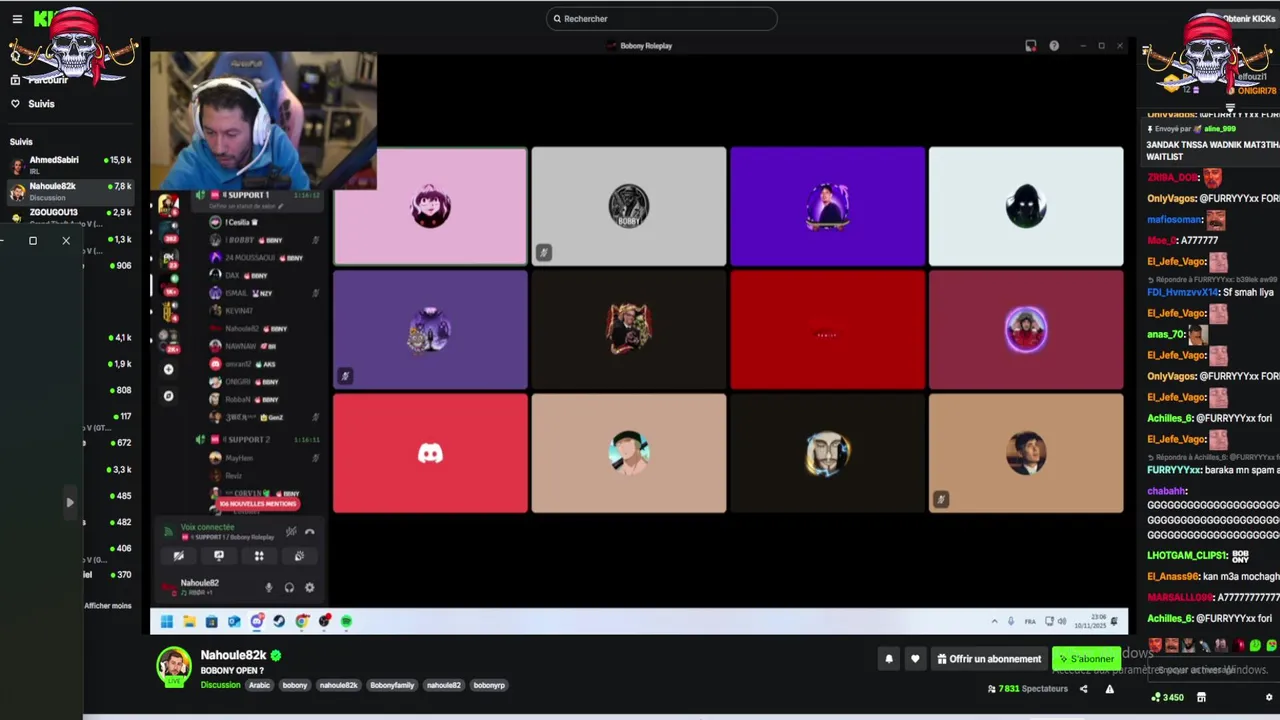Toggle Discord noise suppression icon
1280x720 pixels.
(x=291, y=532)
